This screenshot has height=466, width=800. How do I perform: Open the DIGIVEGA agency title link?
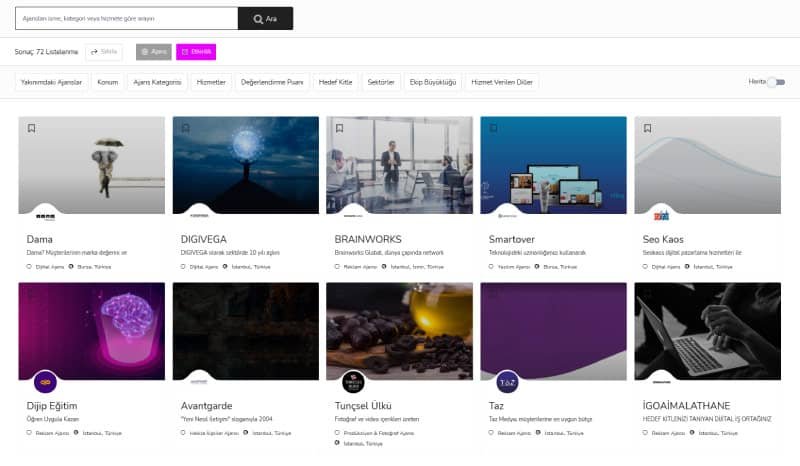click(x=204, y=239)
